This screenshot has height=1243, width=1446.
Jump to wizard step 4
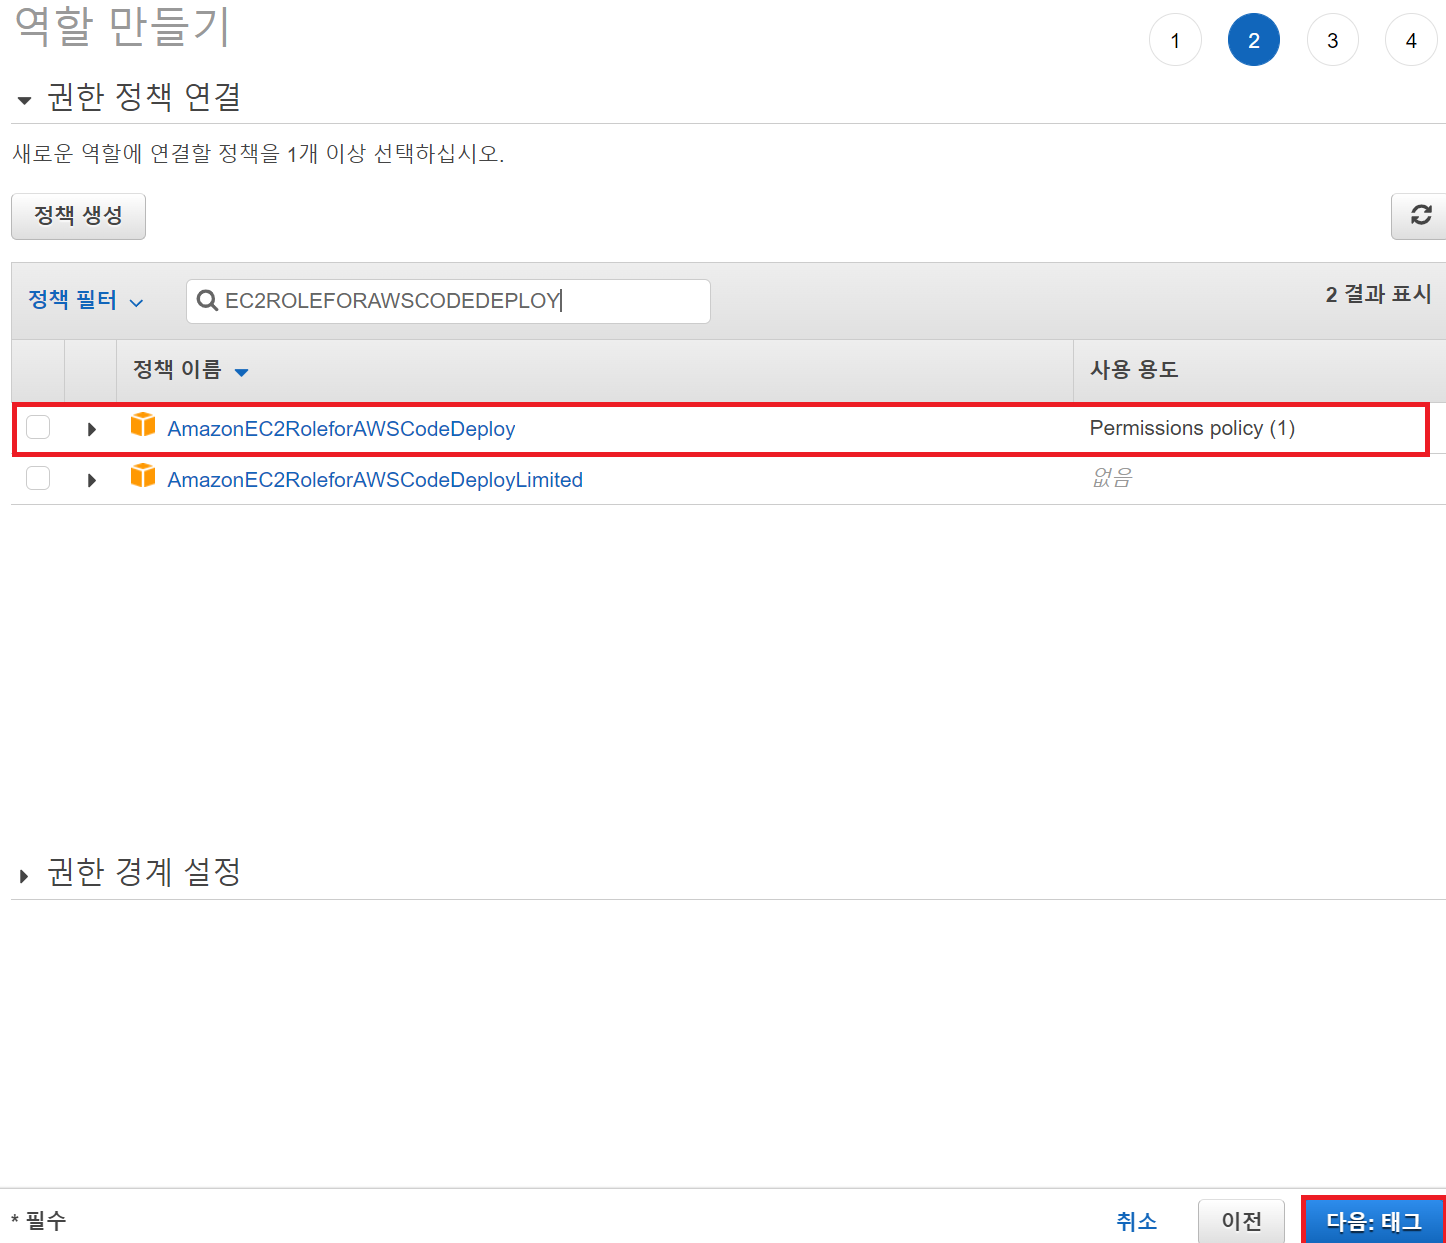1411,41
